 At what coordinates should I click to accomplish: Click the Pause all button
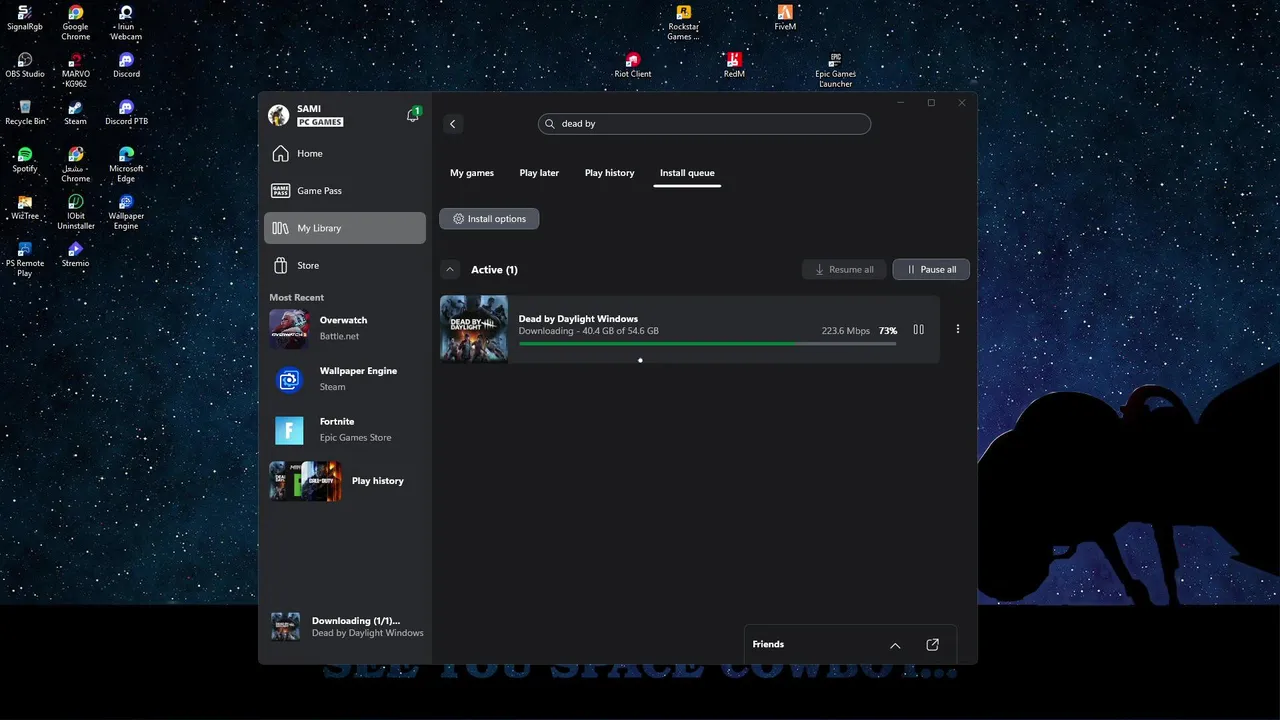click(x=931, y=269)
